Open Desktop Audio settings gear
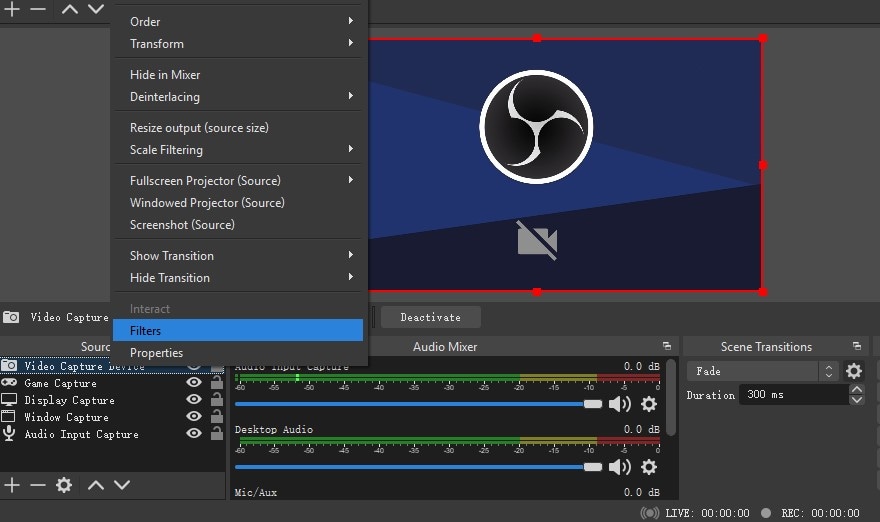 click(x=649, y=467)
